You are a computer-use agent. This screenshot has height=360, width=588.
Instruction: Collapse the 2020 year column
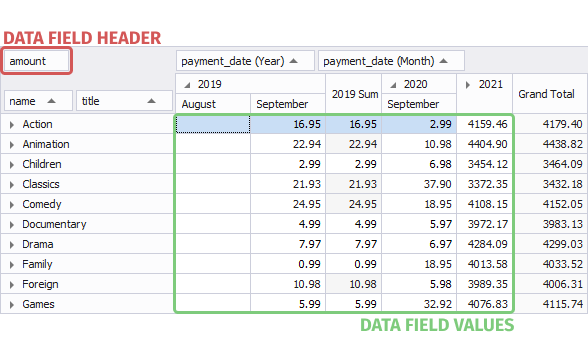coord(393,85)
